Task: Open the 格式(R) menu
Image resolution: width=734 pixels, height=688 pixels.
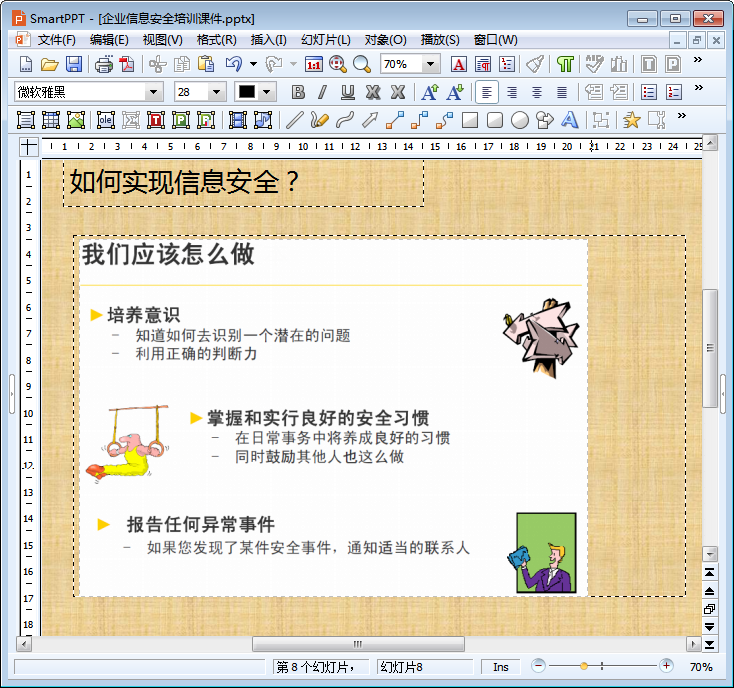Action: (216, 40)
